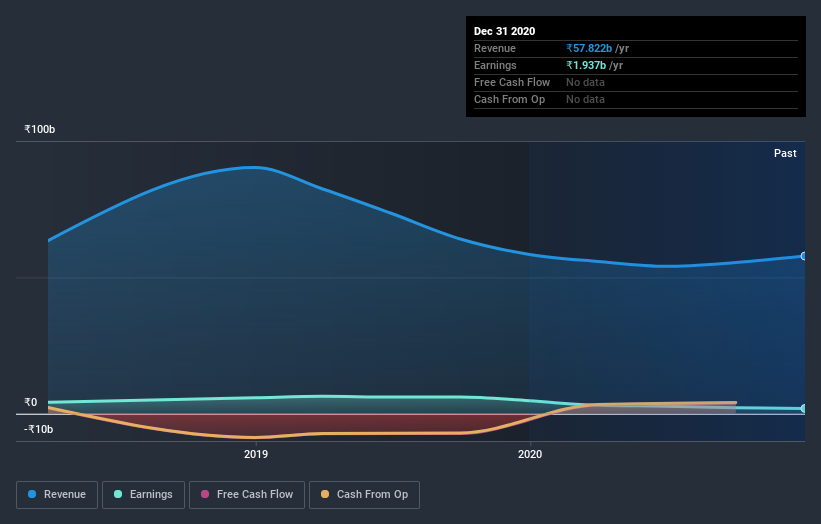Viewport: 821px width, 524px height.
Task: Click the Free Cash Flow row in tooltip
Action: [636, 83]
